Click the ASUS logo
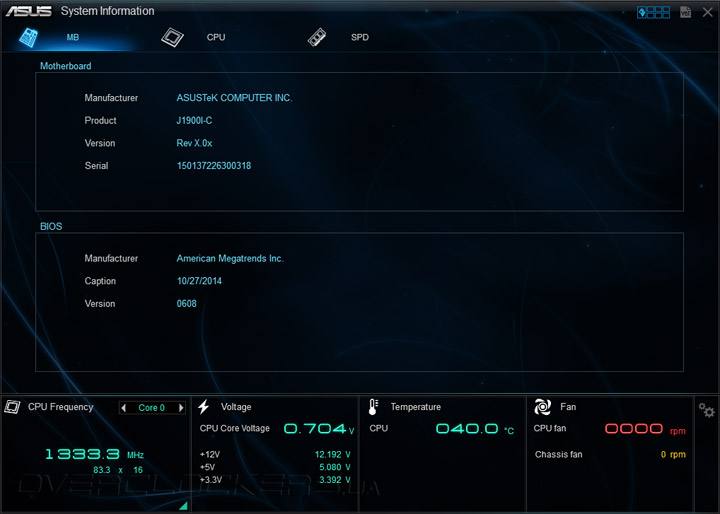The height and width of the screenshot is (514, 720). pos(28,11)
